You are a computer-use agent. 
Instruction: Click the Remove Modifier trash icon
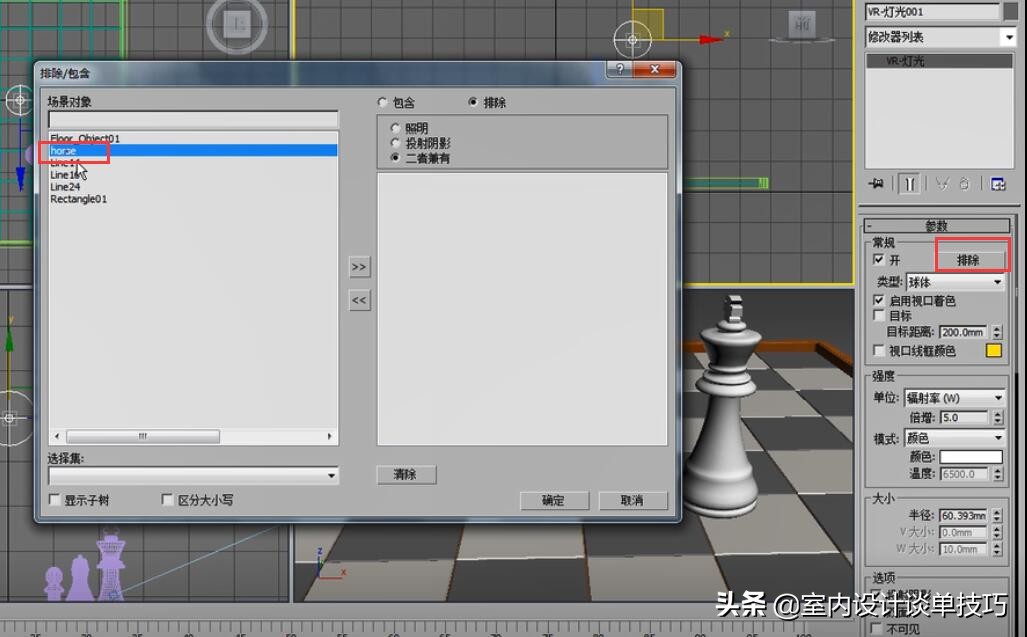pos(963,183)
